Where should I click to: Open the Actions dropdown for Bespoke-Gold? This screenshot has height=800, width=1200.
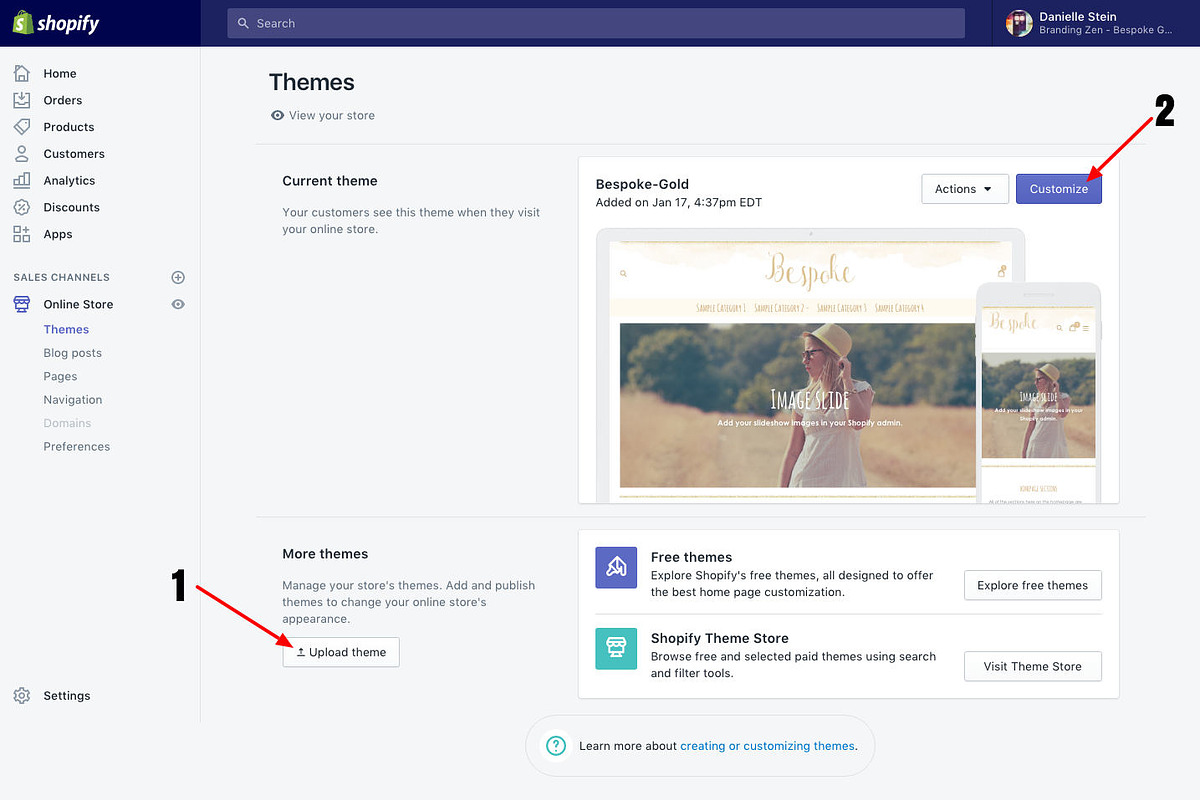964,188
